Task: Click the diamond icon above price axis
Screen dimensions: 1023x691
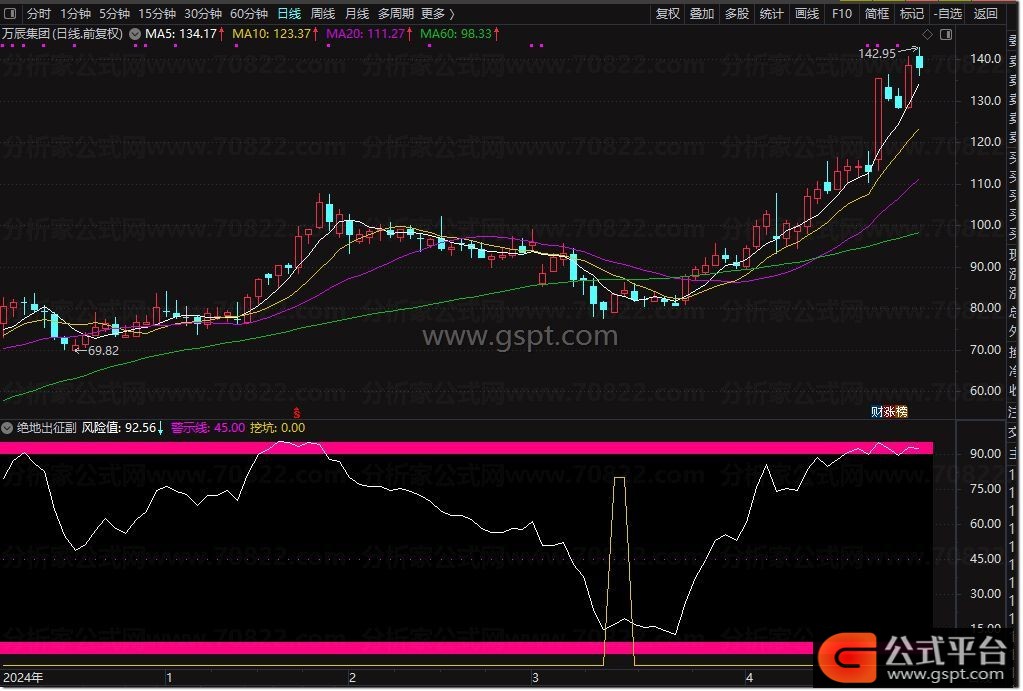Action: tap(927, 34)
